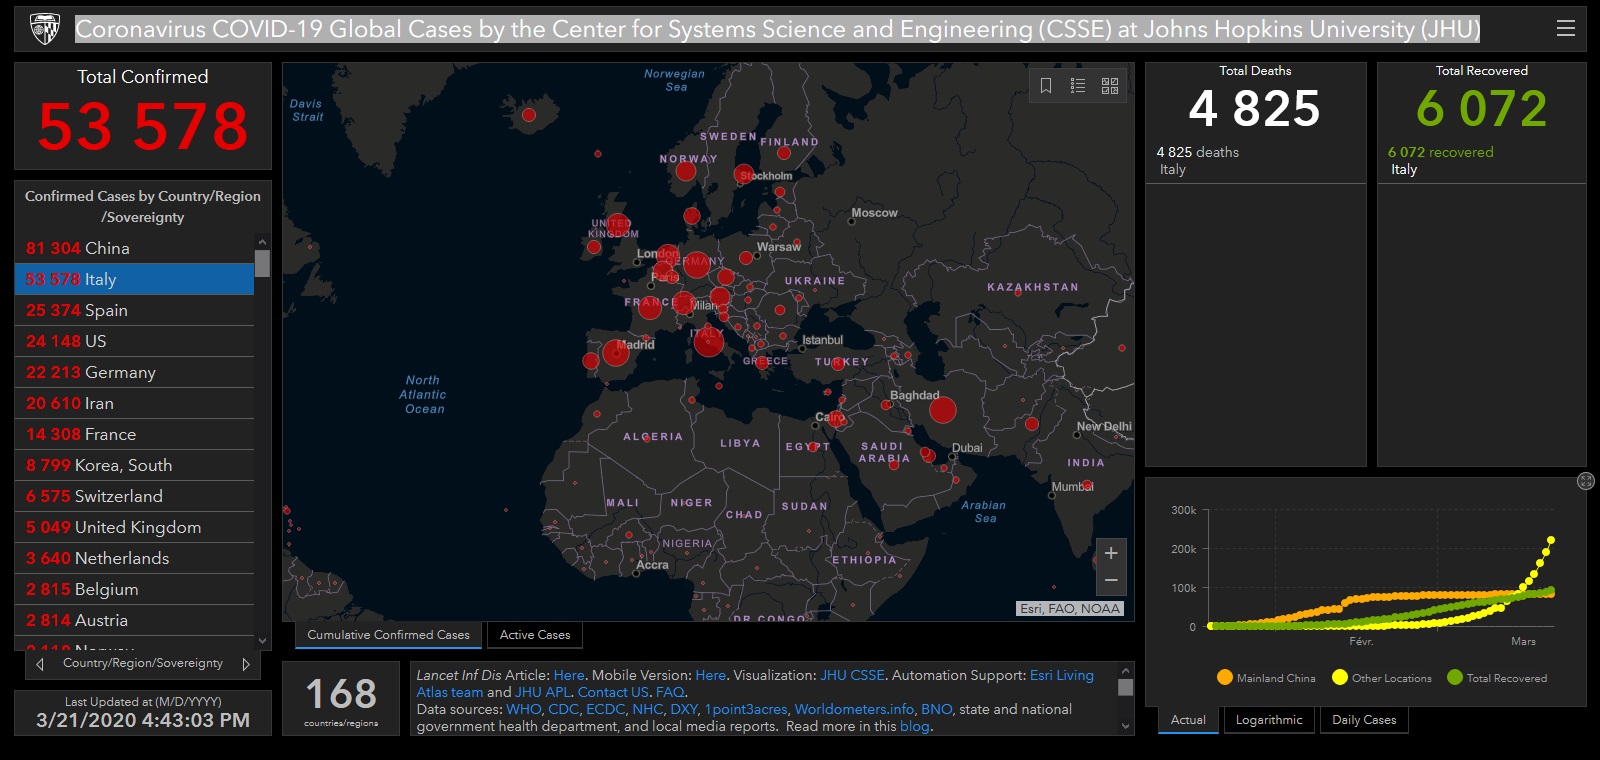Viewport: 1600px width, 760px height.
Task: Open the WHO data source link
Action: (524, 709)
